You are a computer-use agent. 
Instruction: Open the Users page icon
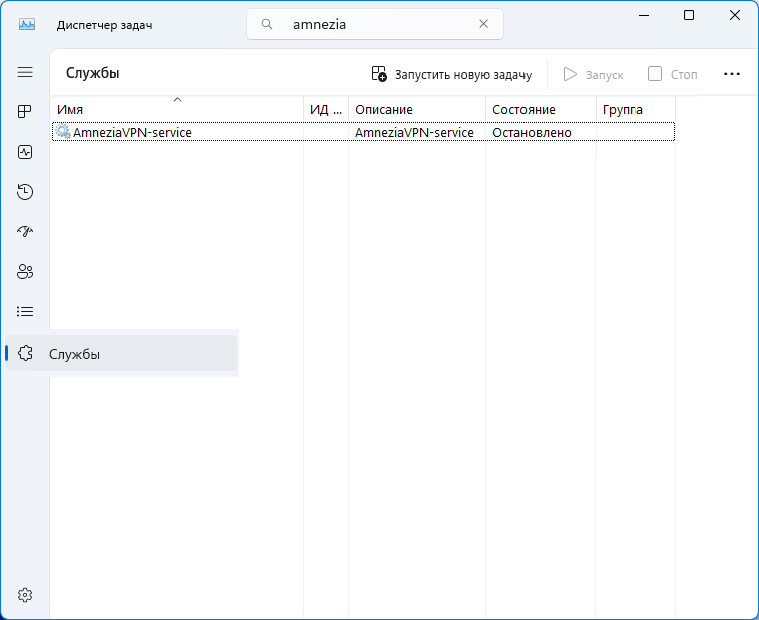[25, 272]
